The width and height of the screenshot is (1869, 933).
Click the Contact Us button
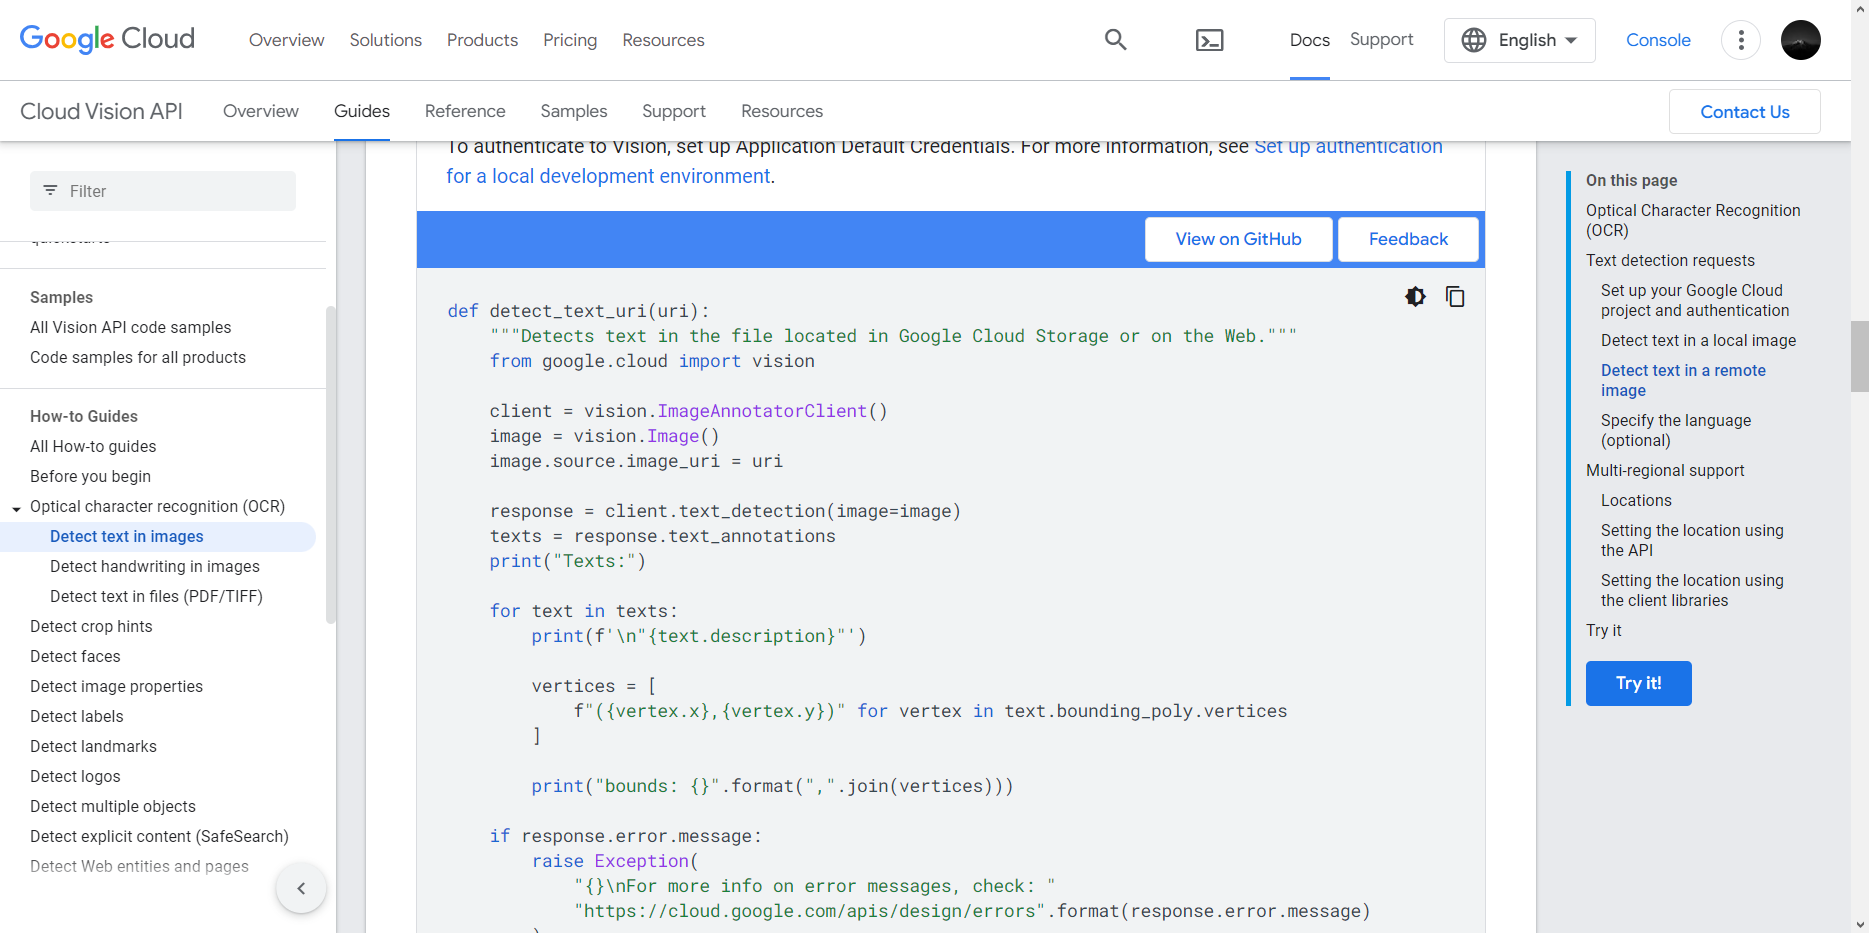1744,112
